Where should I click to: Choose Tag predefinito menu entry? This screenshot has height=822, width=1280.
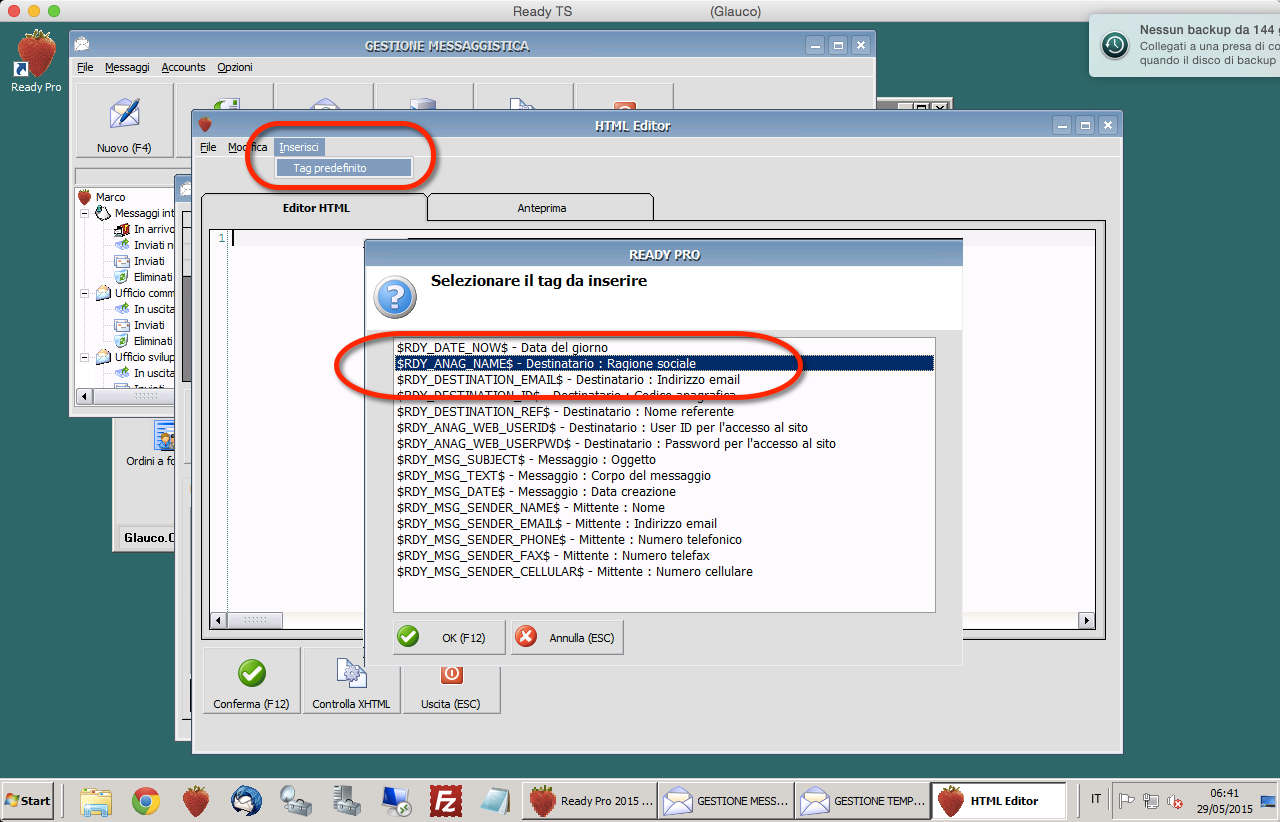coord(344,168)
